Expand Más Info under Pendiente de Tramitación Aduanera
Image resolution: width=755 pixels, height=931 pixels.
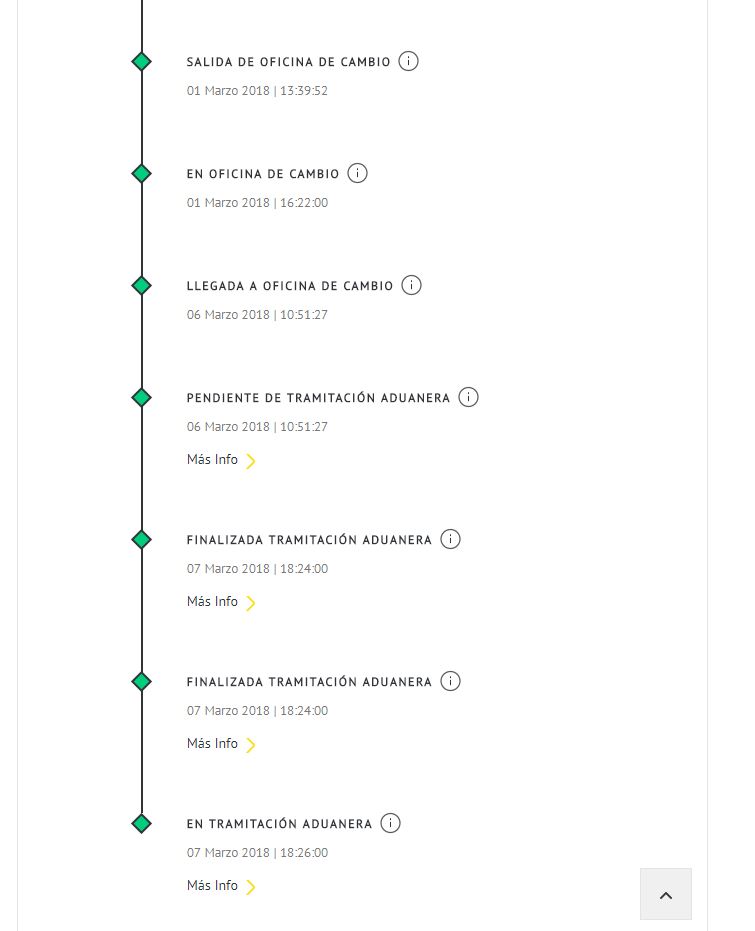(x=221, y=460)
